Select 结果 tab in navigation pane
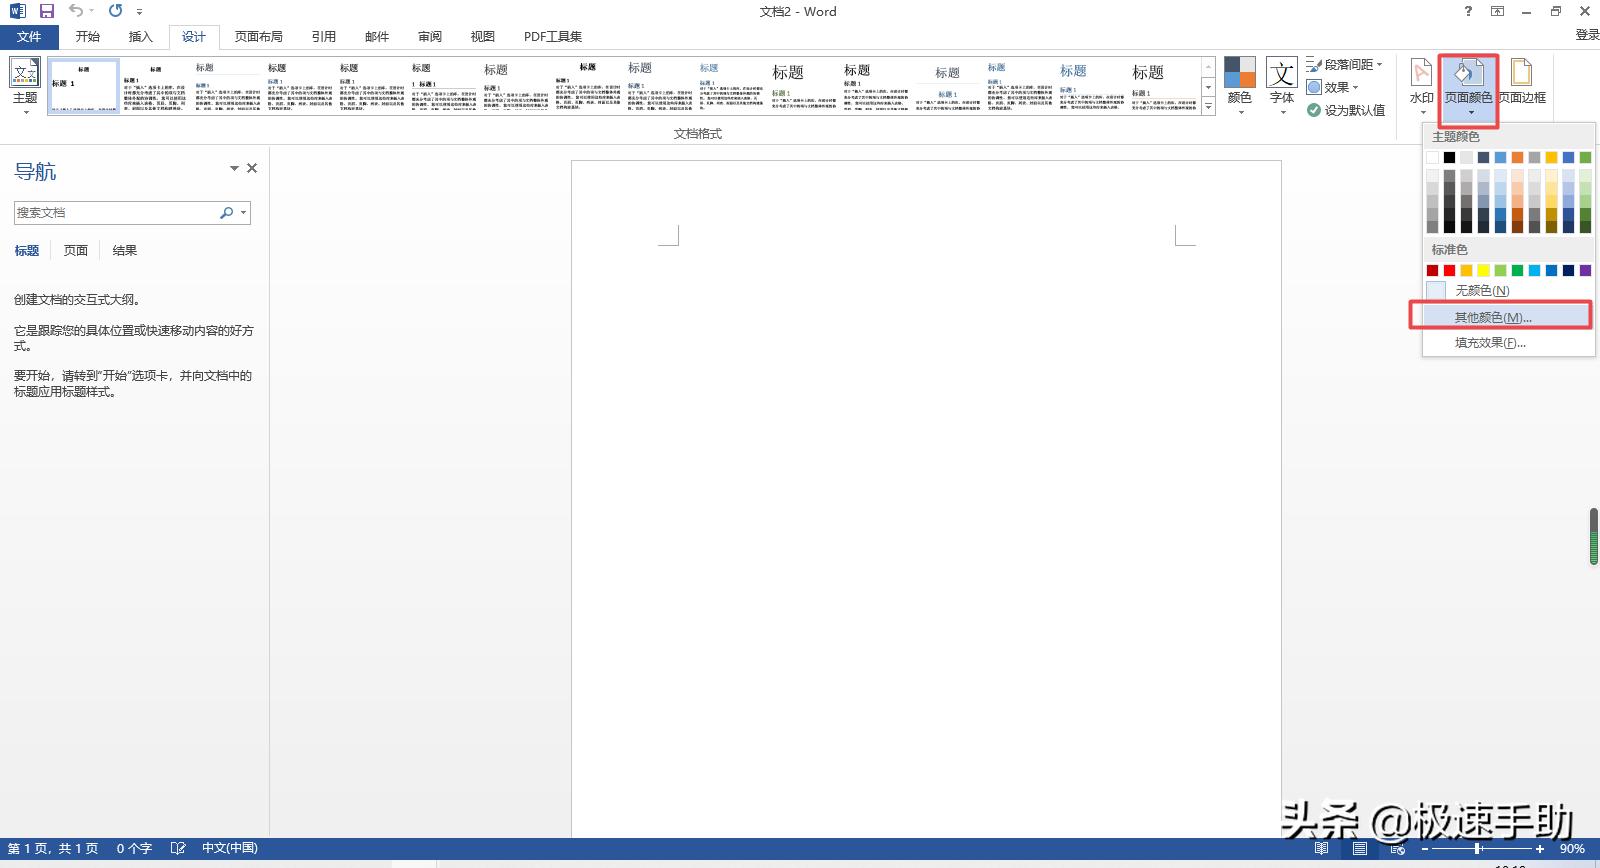This screenshot has width=1600, height=868. click(125, 251)
